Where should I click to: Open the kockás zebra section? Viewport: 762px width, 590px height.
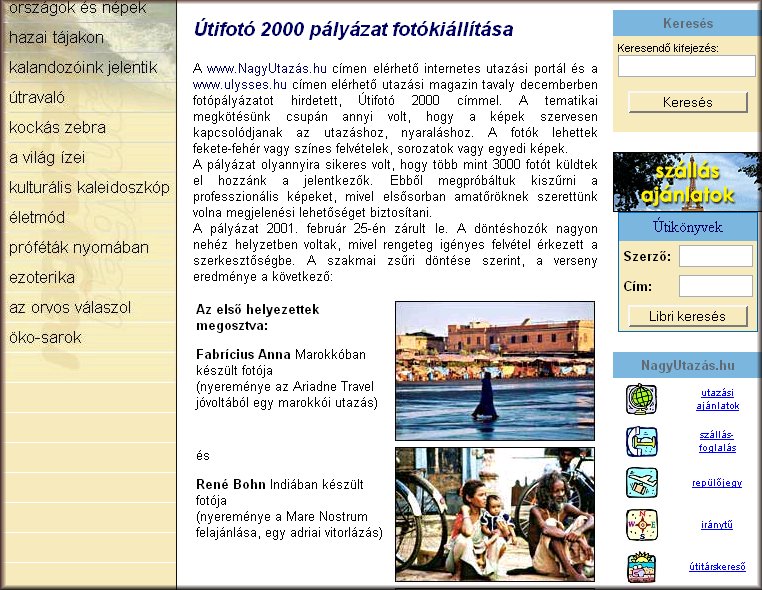pos(57,127)
